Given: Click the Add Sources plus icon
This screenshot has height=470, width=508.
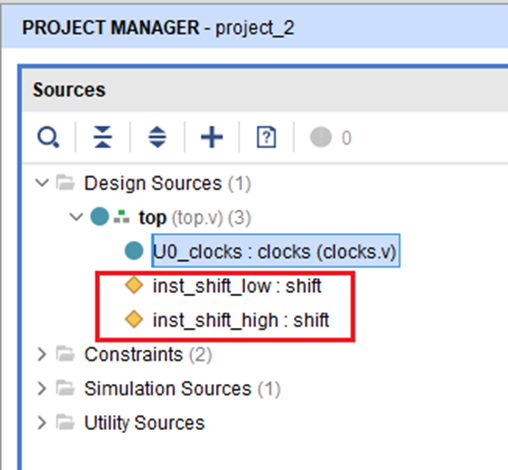Looking at the screenshot, I should pyautogui.click(x=212, y=137).
